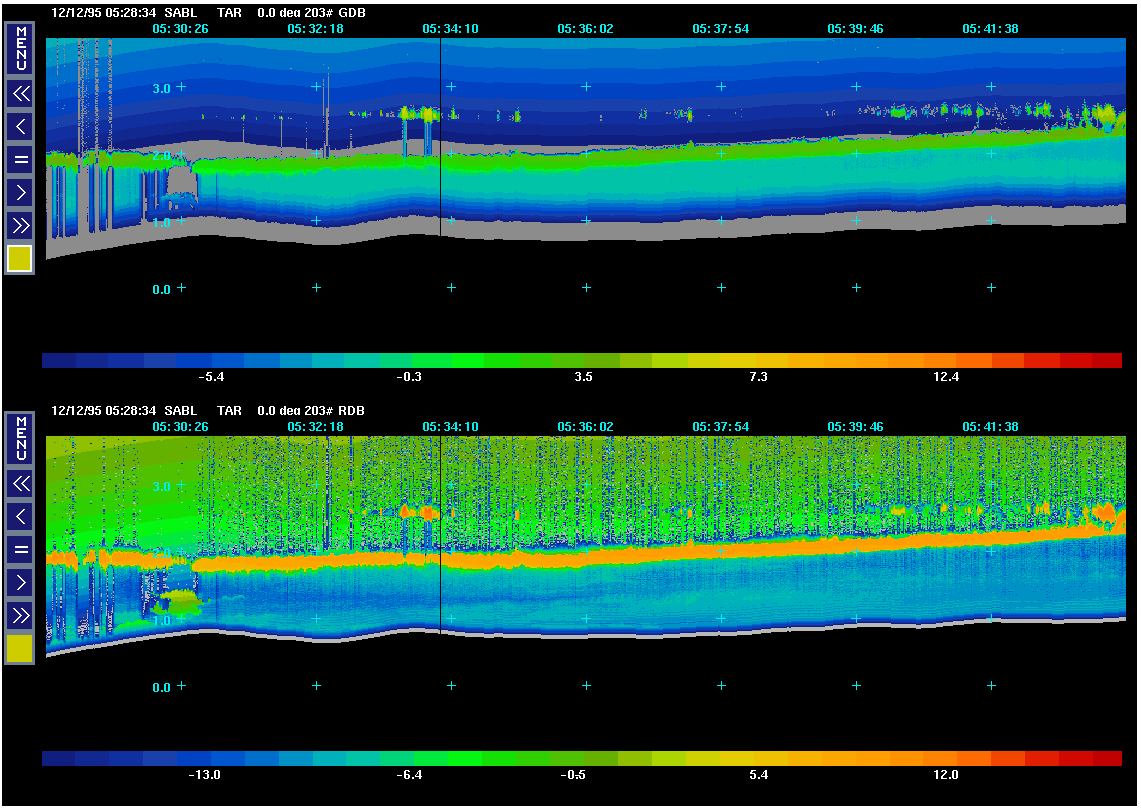
Task: Click the 05:34:10 time label in top panel
Action: (450, 29)
